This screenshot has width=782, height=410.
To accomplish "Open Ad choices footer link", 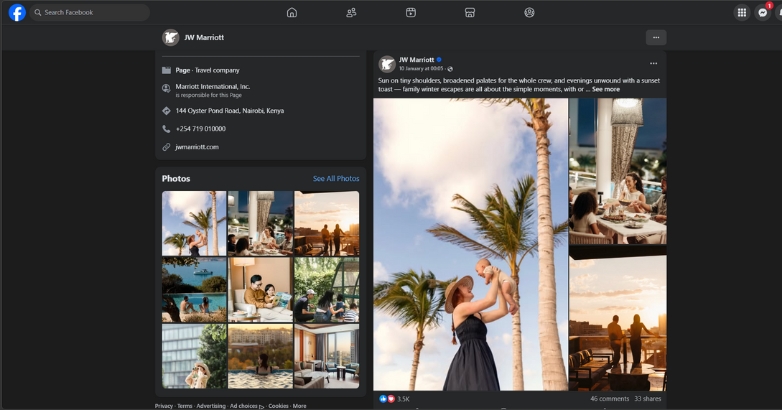I will (x=247, y=406).
